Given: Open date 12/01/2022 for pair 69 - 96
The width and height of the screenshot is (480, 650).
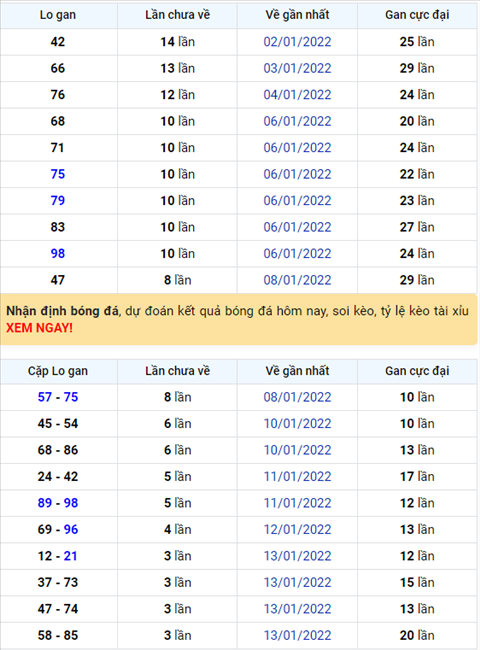Looking at the screenshot, I should coord(297,529).
